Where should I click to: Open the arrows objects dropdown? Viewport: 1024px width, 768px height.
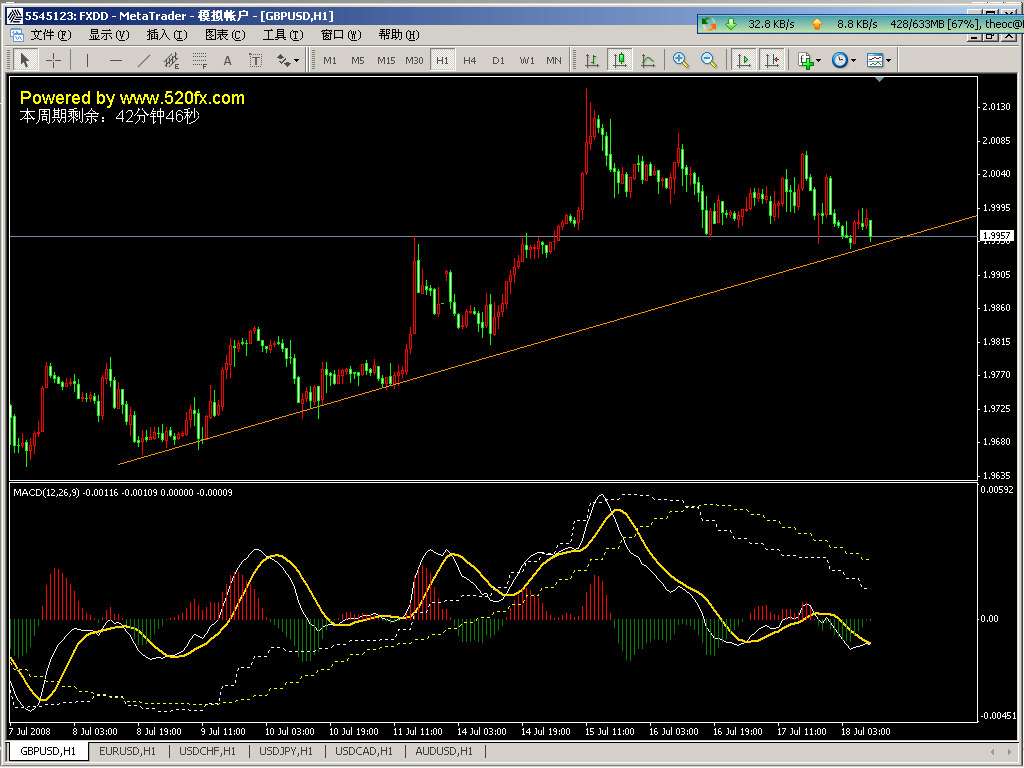(x=287, y=60)
